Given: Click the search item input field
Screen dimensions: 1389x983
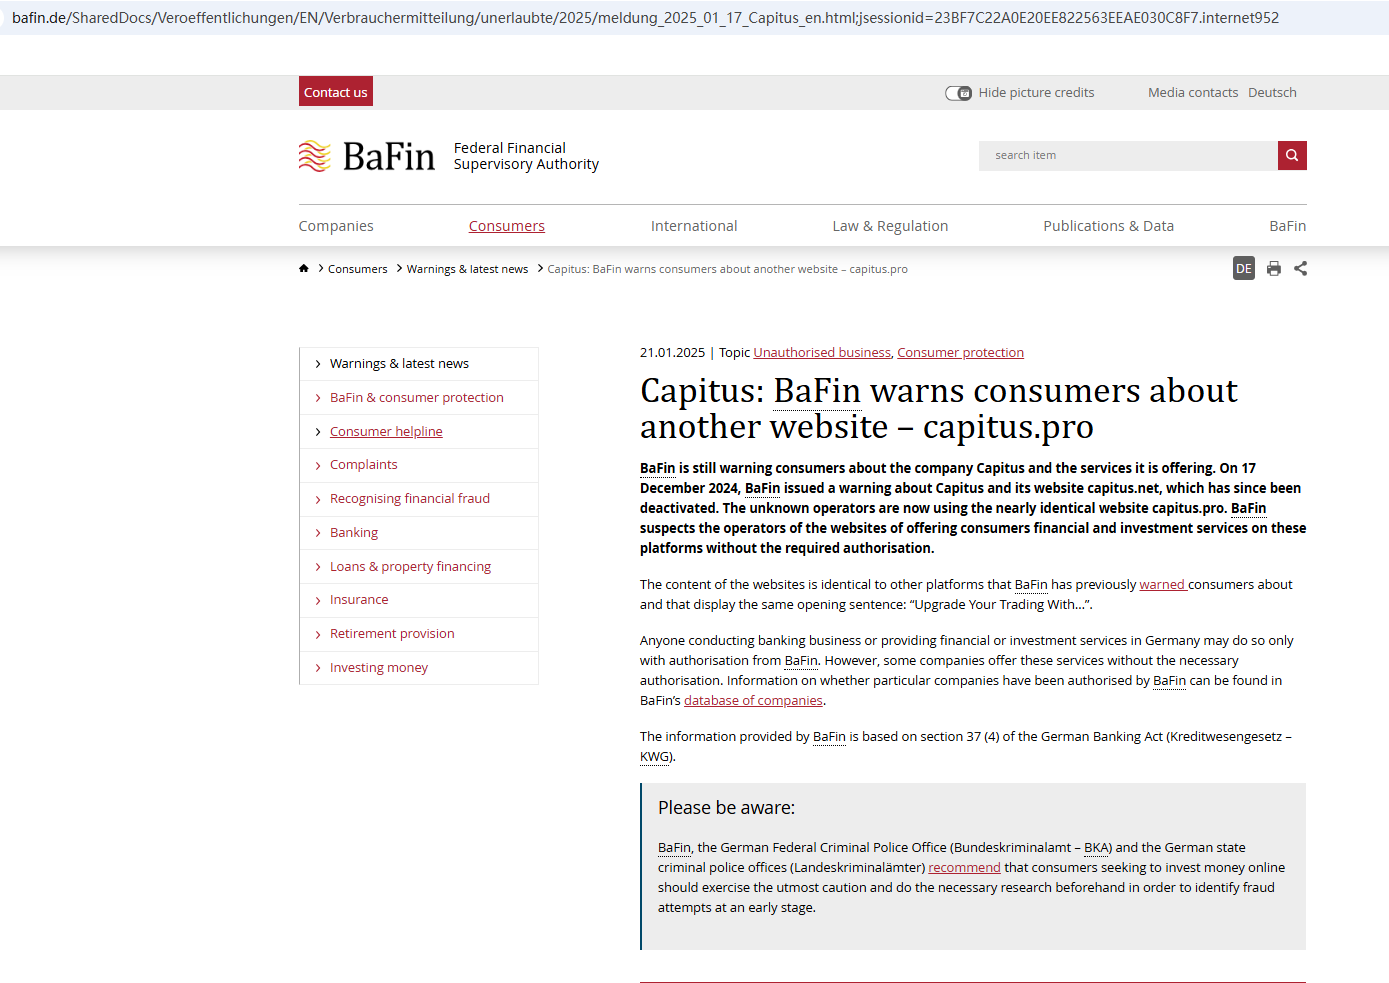Looking at the screenshot, I should [x=1128, y=155].
